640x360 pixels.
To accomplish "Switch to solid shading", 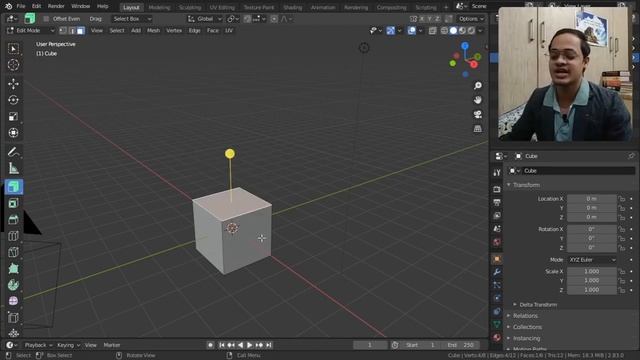I will tap(453, 31).
